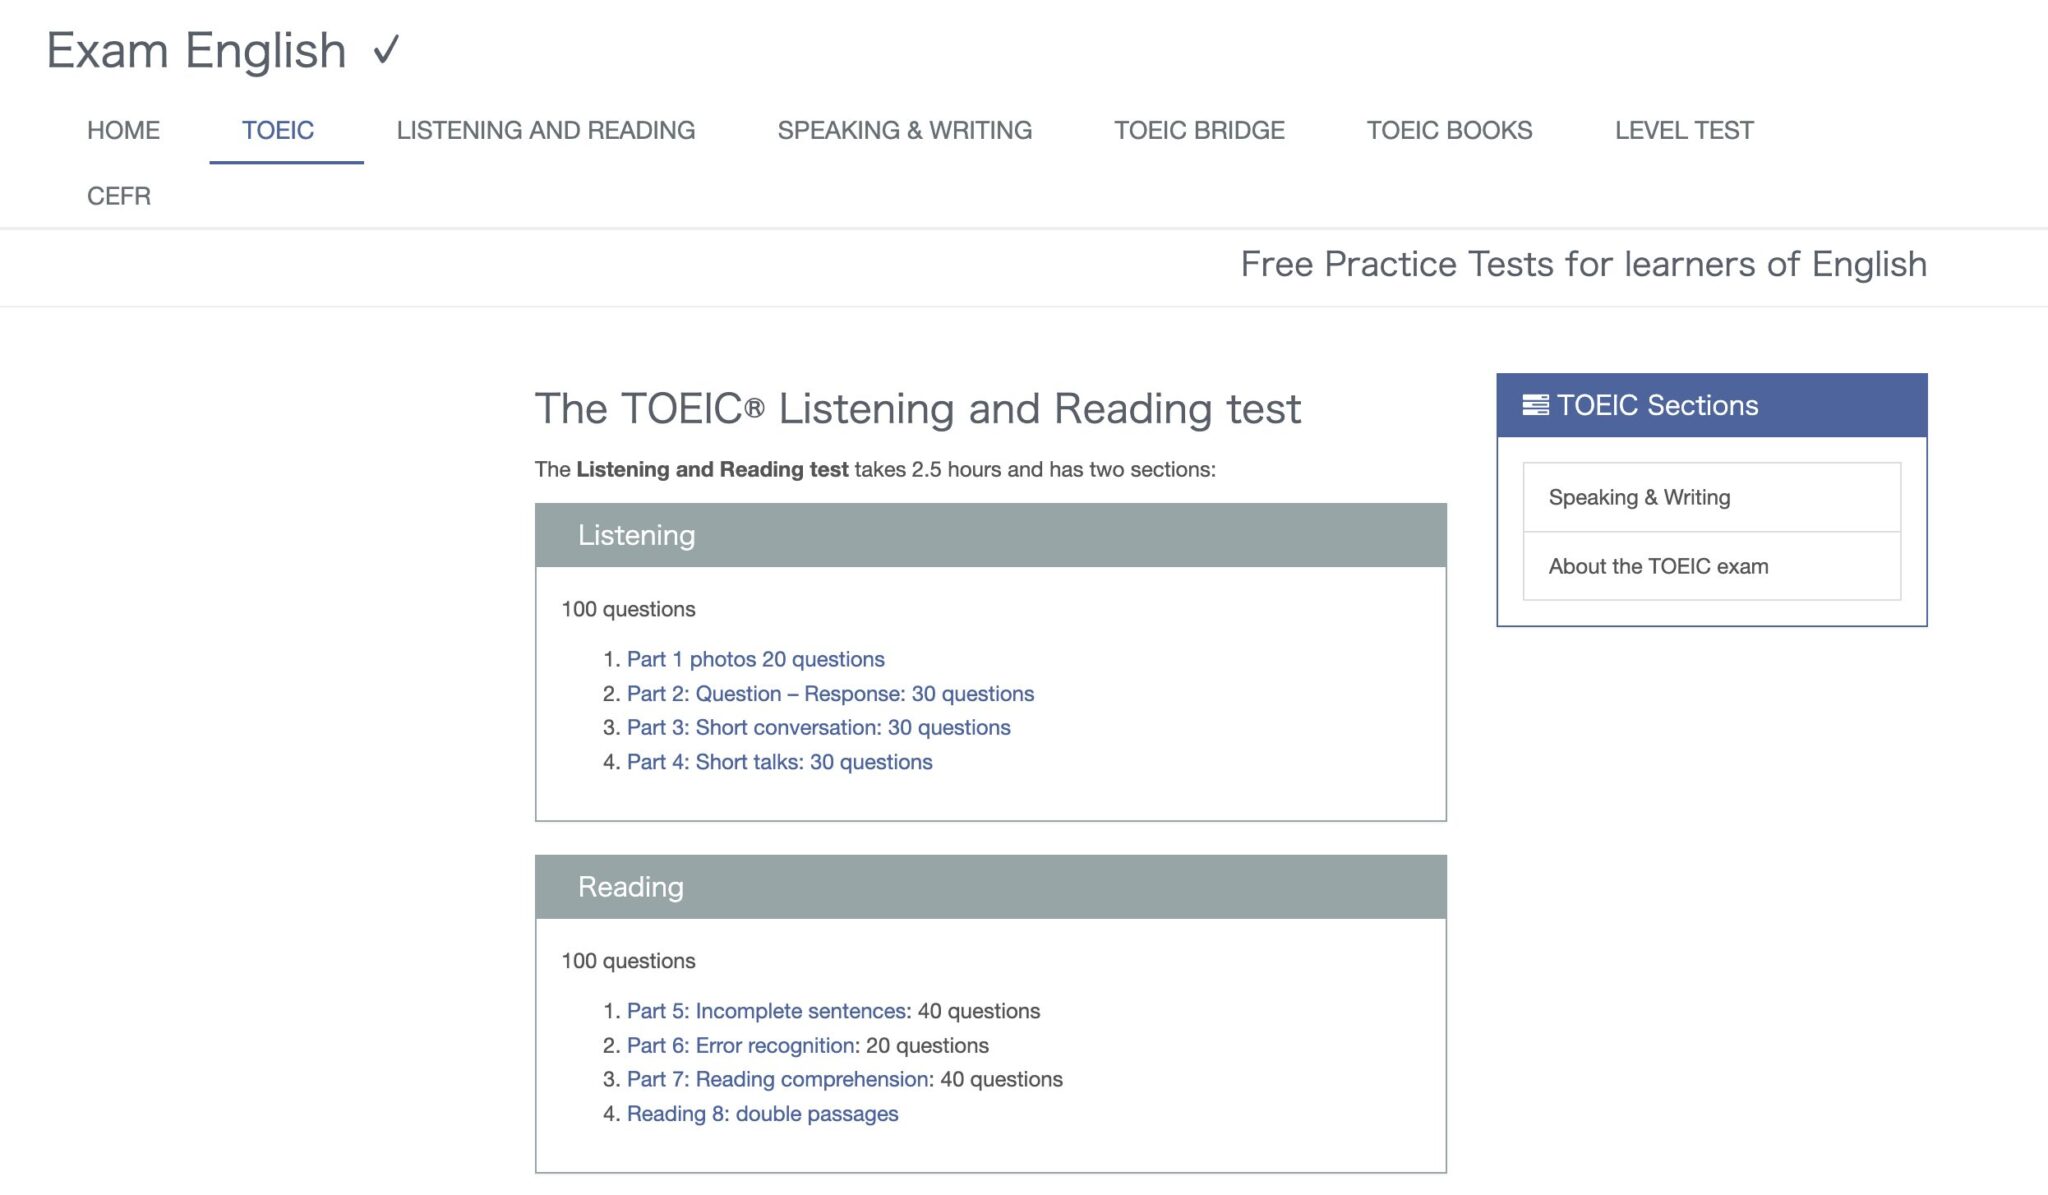Open Part 7 Reading comprehension link
The width and height of the screenshot is (2048, 1195).
777,1079
